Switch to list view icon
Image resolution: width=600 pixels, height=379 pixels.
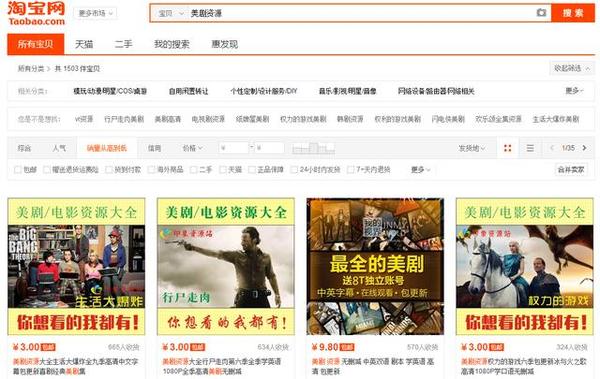[530, 148]
